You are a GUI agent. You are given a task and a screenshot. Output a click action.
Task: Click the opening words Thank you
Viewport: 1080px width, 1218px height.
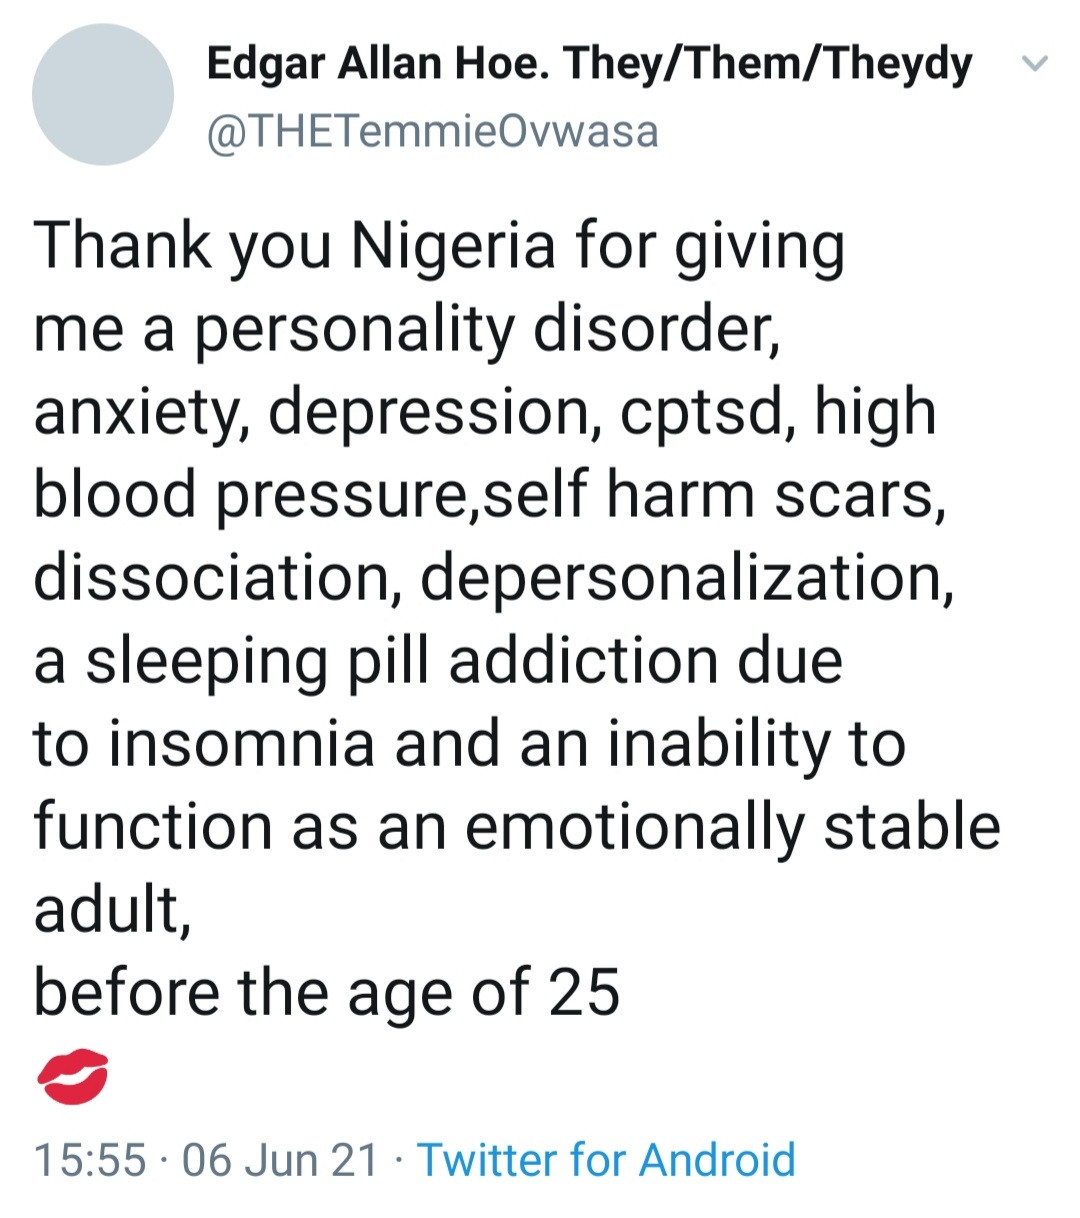point(182,246)
